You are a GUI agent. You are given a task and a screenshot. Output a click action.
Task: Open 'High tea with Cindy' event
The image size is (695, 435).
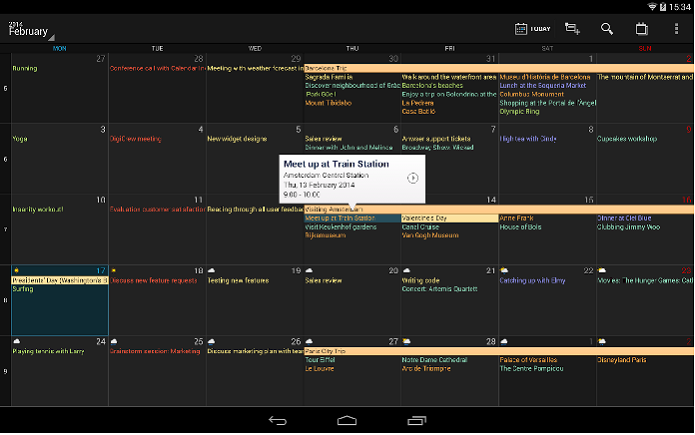pyautogui.click(x=528, y=139)
